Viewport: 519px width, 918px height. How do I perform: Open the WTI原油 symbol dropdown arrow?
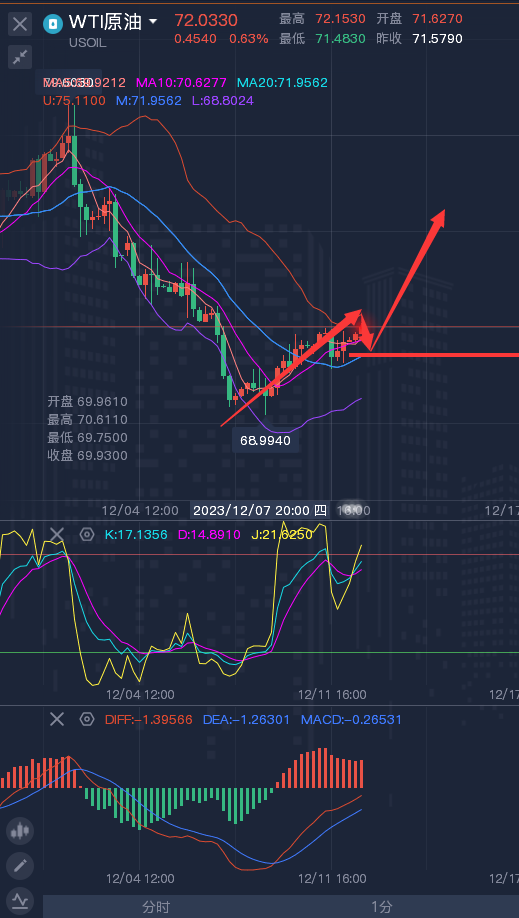pyautogui.click(x=153, y=22)
